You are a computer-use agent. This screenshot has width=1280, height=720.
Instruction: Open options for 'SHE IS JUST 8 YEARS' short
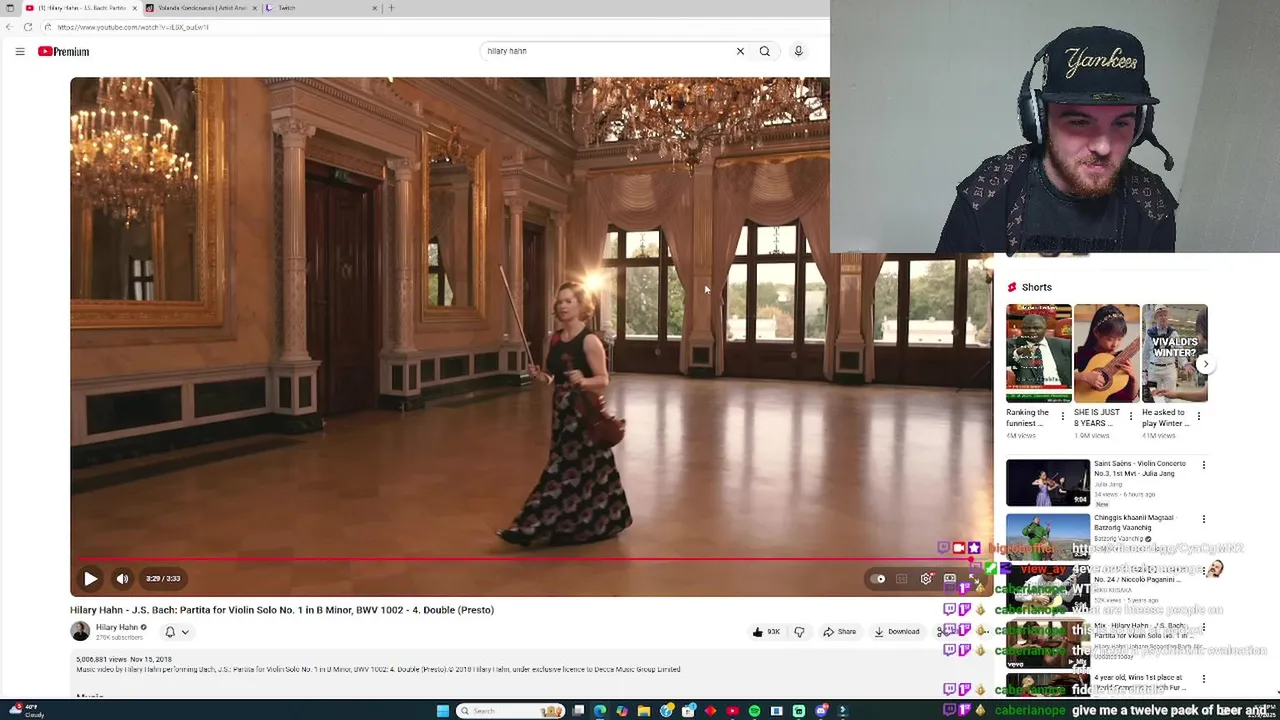[x=1131, y=416]
